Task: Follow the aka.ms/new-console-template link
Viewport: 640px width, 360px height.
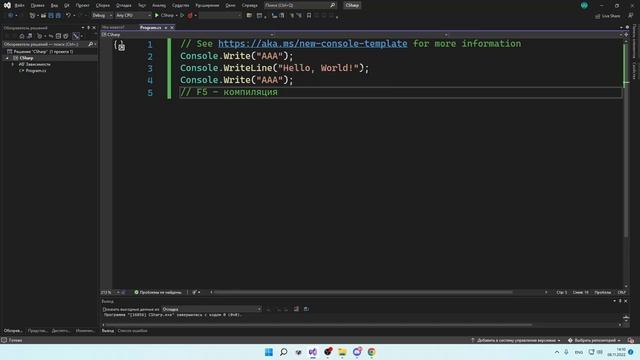Action: tap(313, 44)
